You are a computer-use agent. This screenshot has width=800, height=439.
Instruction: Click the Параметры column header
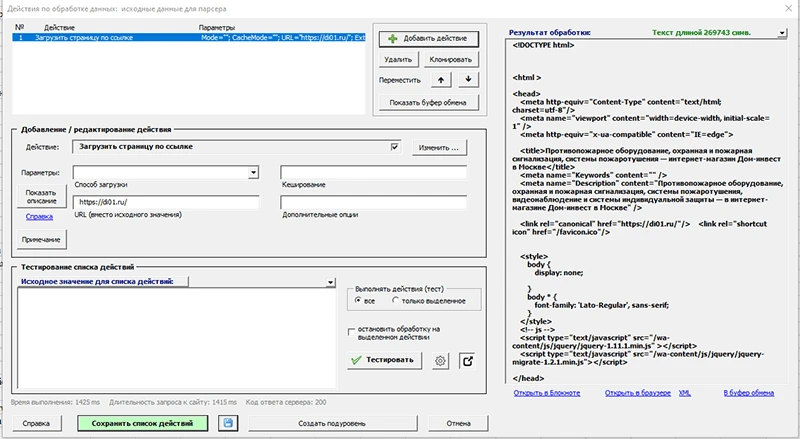click(217, 28)
